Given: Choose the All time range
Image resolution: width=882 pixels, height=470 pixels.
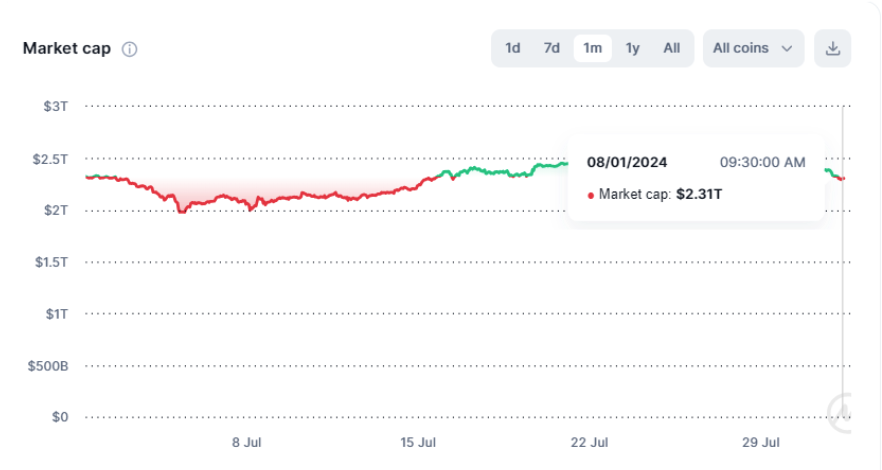Looking at the screenshot, I should pyautogui.click(x=671, y=48).
